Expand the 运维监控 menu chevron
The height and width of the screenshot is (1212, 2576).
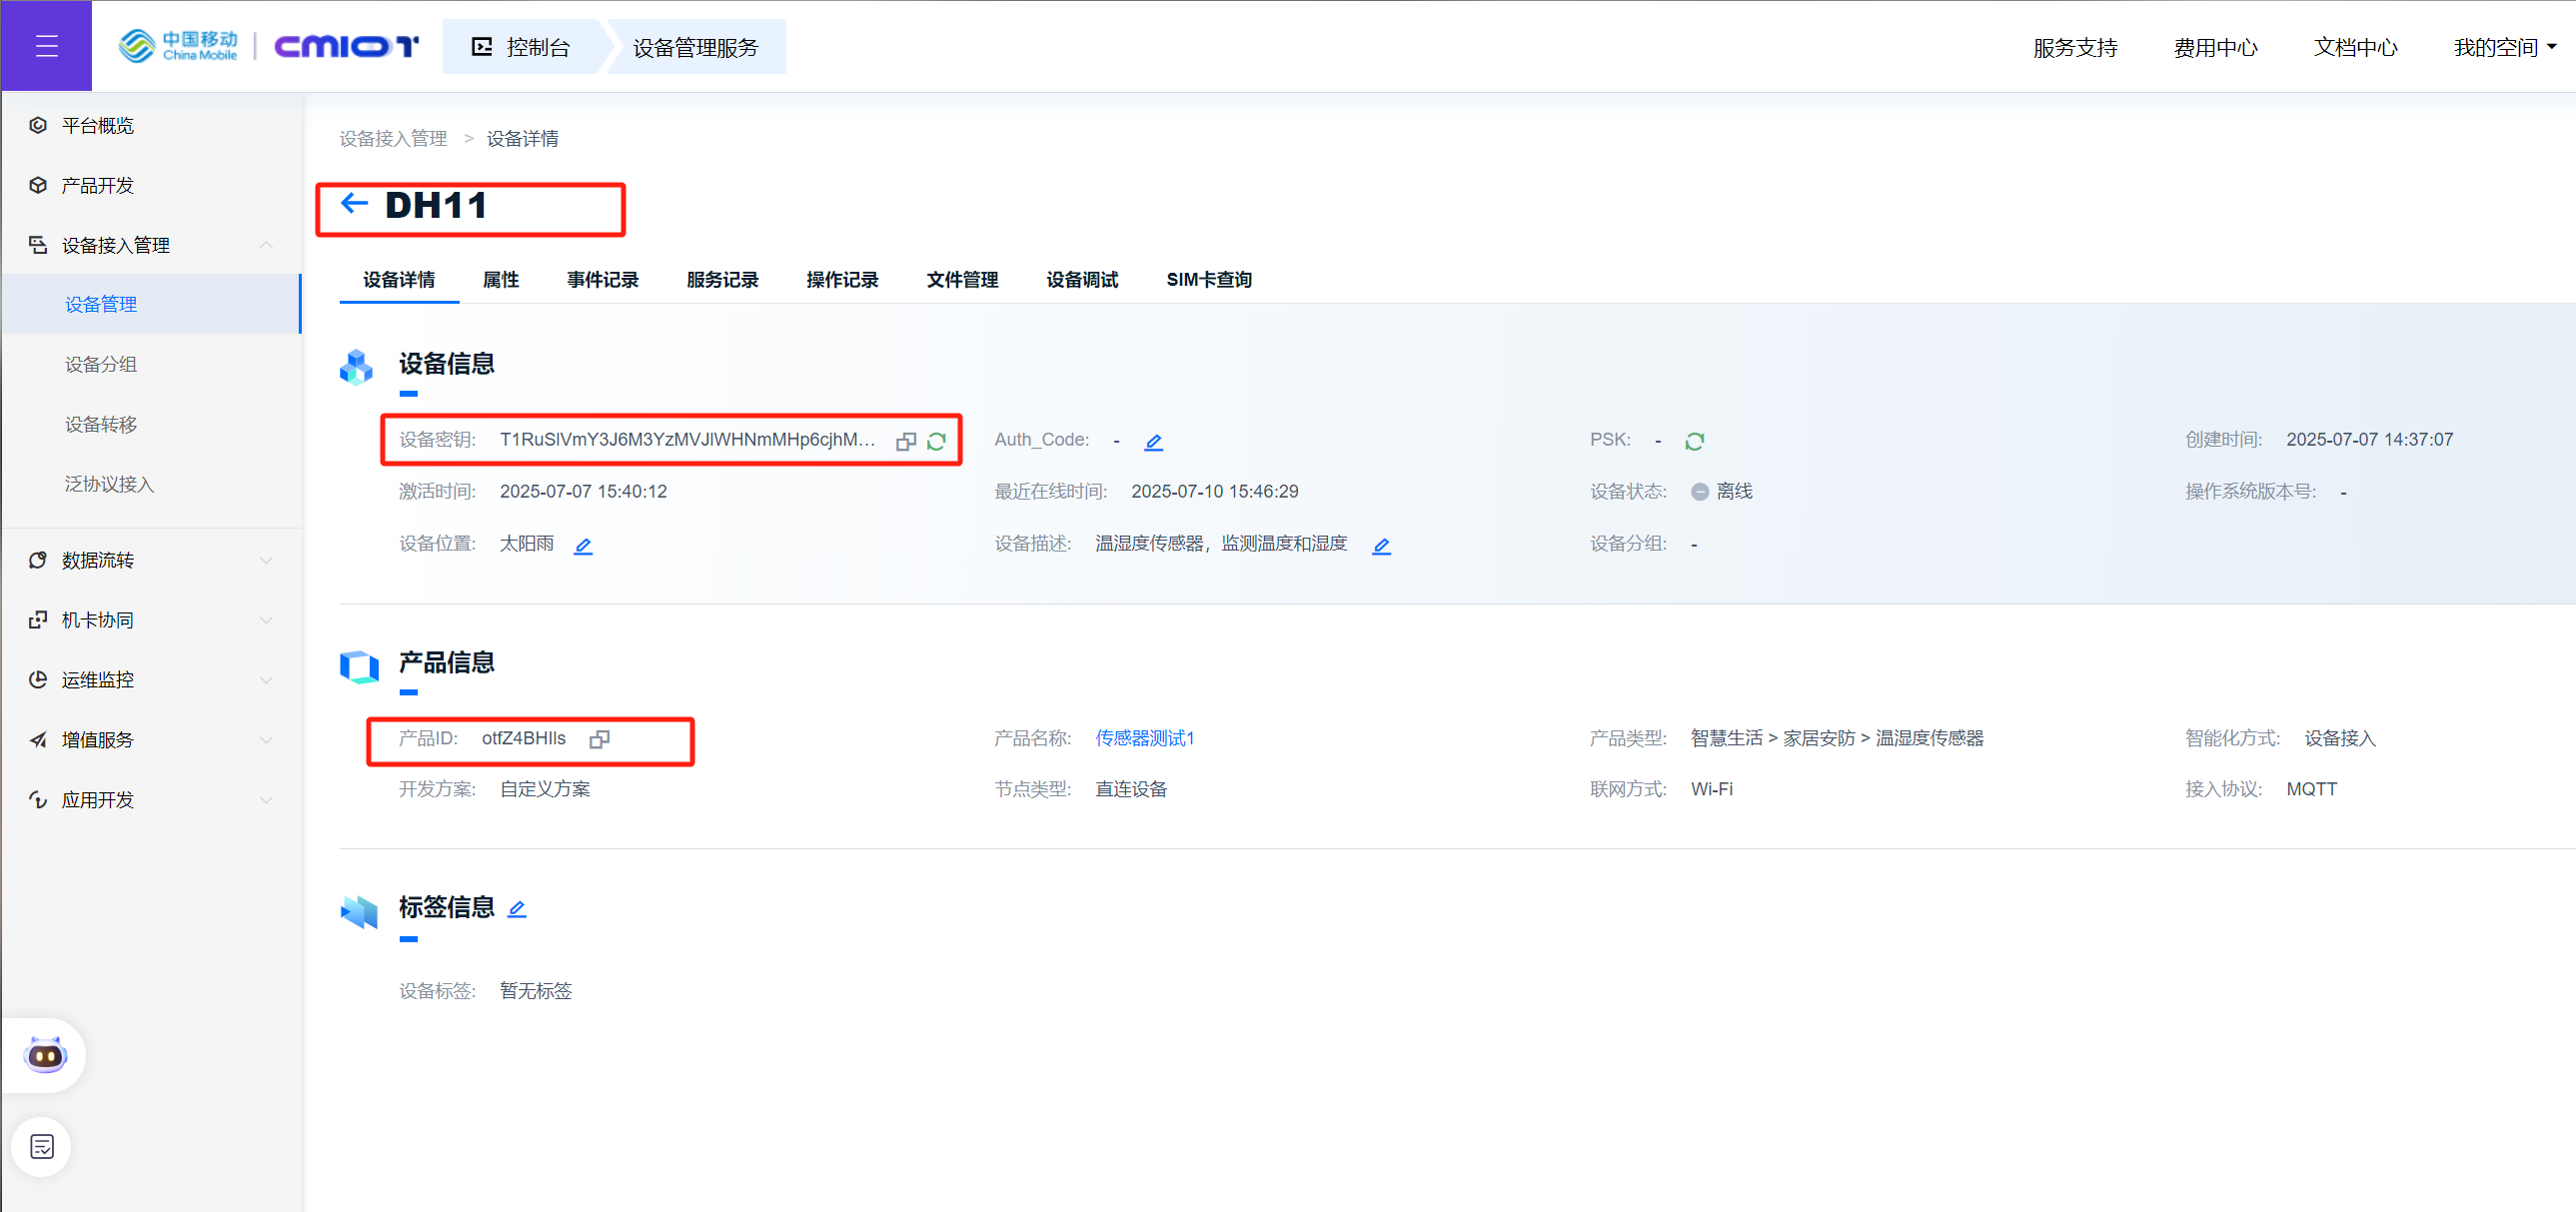[x=266, y=680]
